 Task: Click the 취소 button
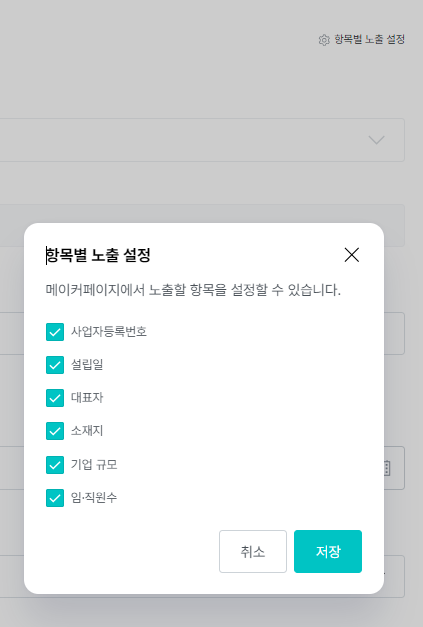[x=253, y=551]
